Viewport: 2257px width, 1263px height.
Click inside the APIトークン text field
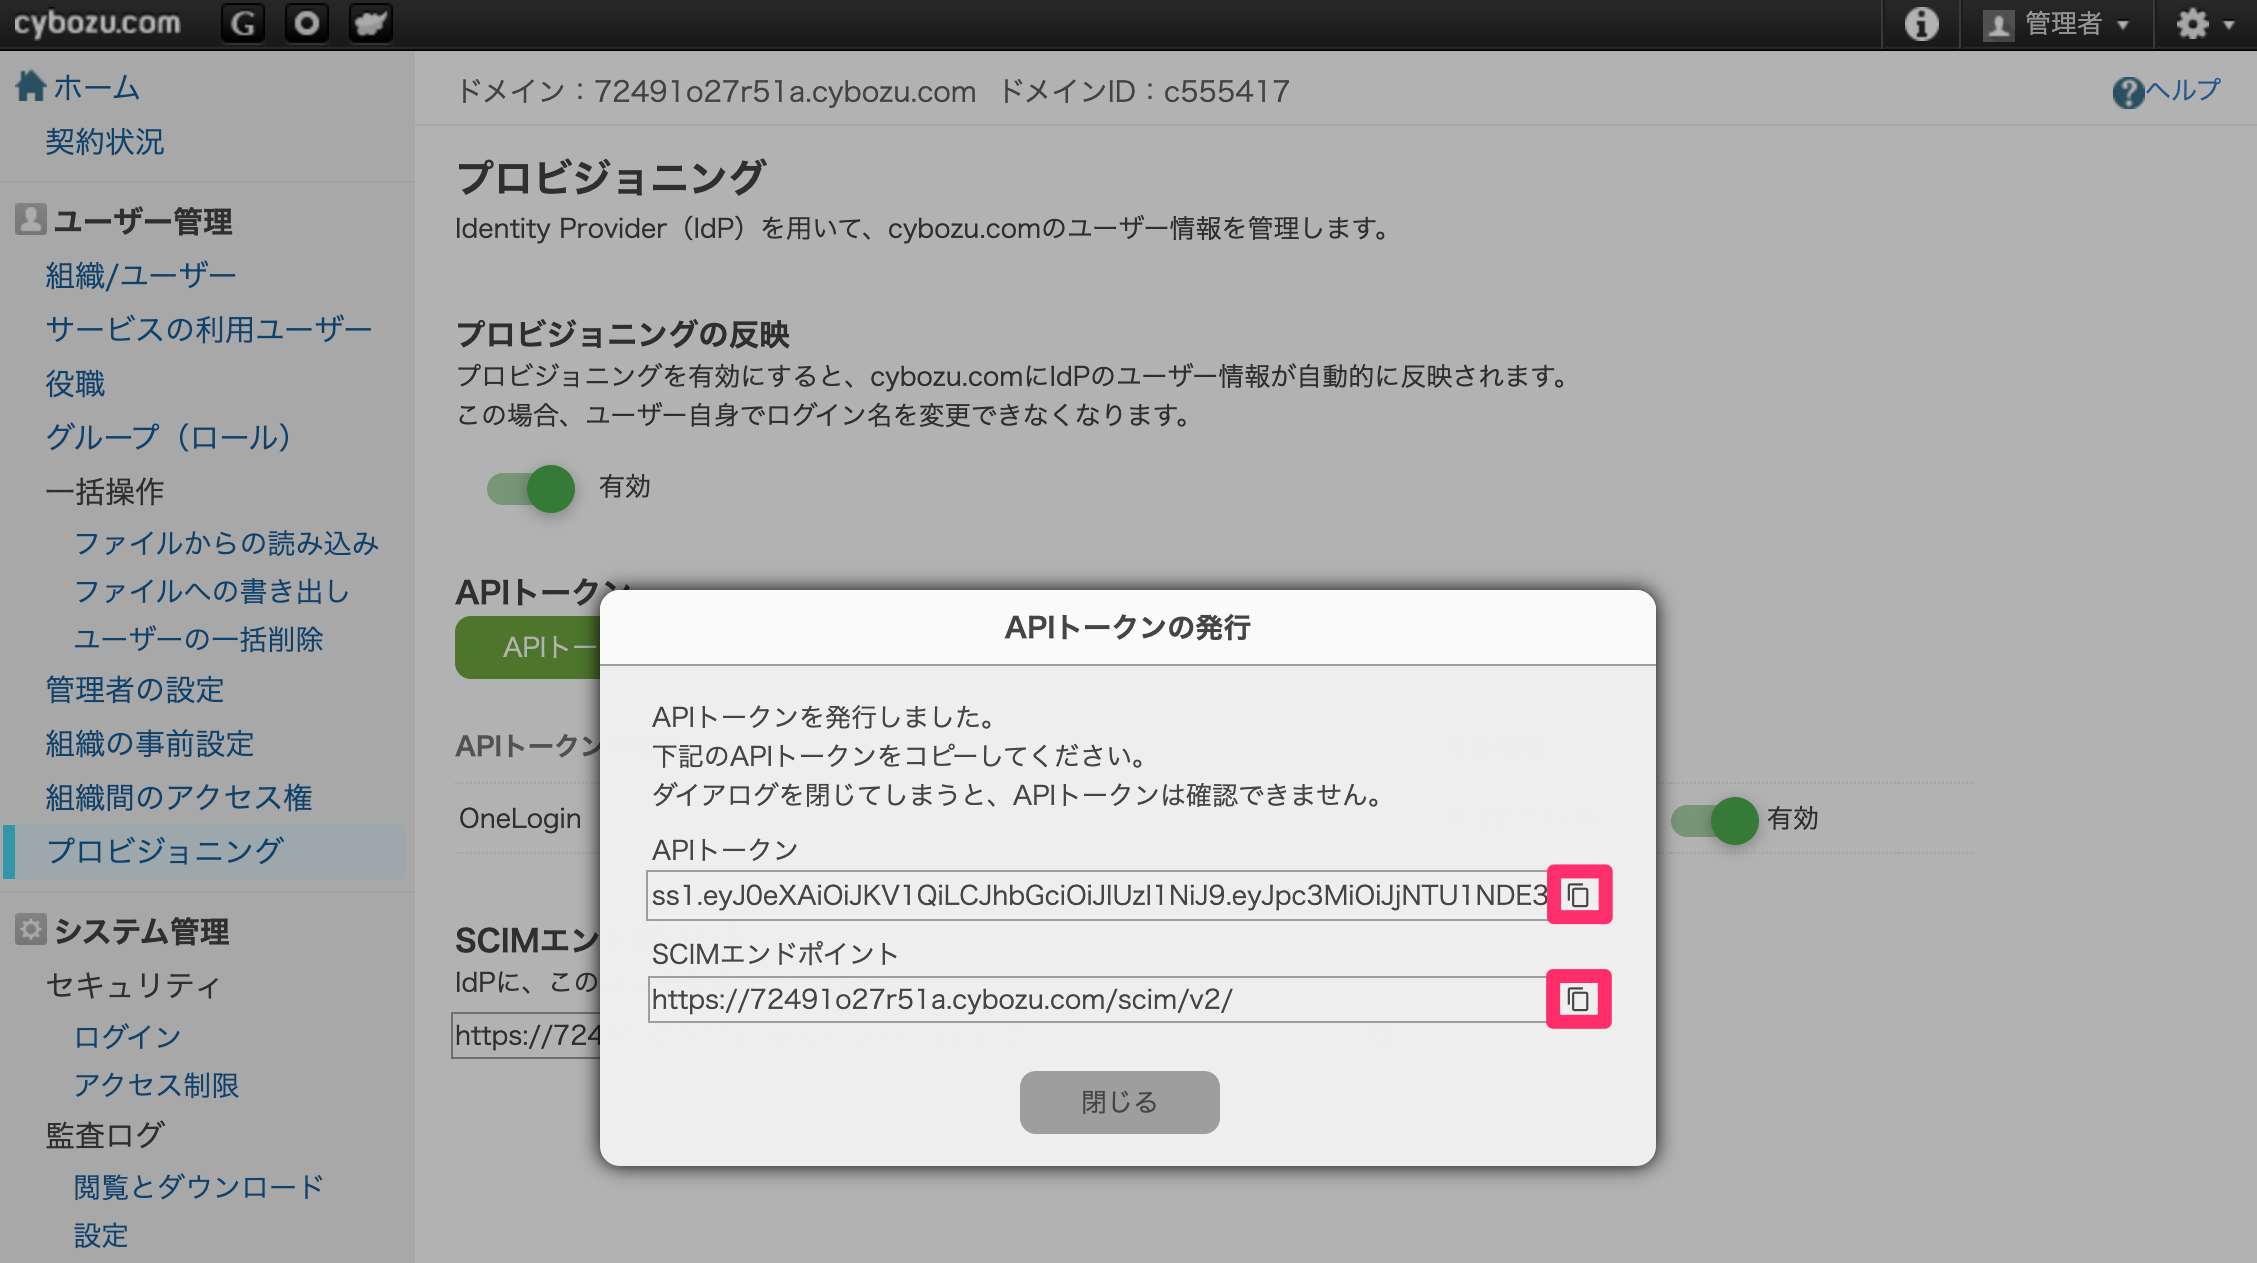pos(1098,895)
